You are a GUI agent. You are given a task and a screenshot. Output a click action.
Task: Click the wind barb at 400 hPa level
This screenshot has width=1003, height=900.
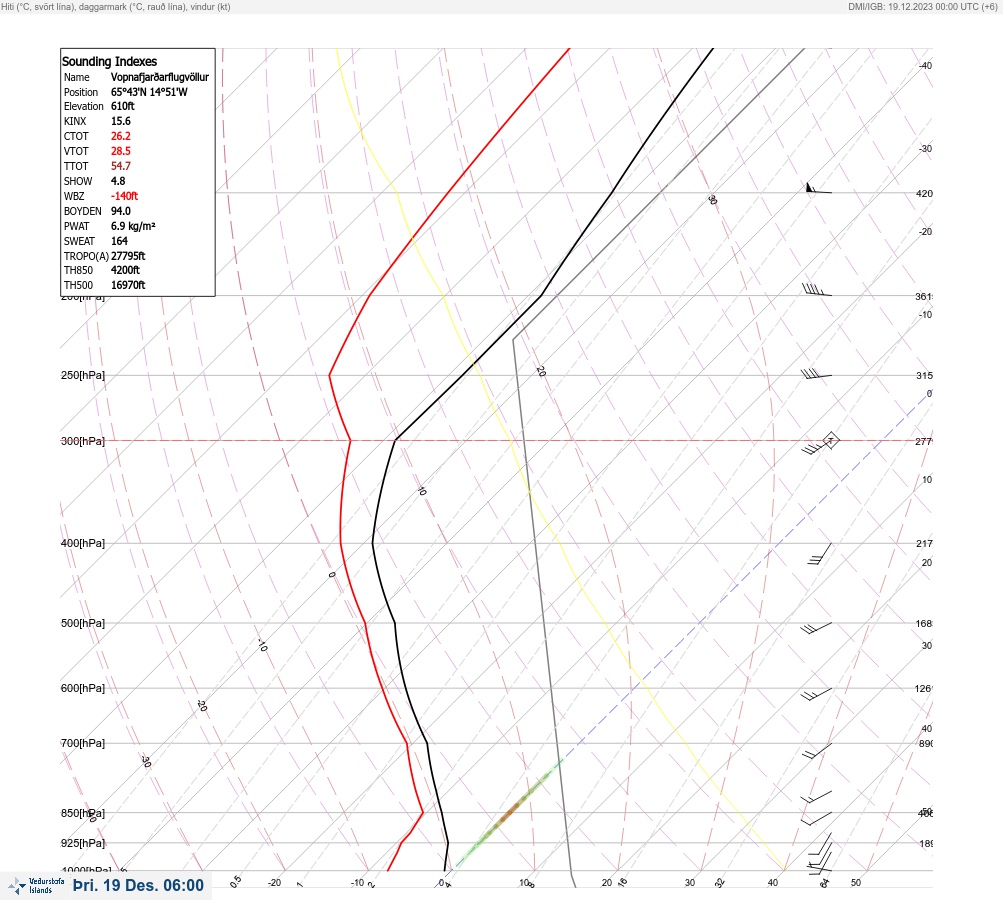[x=819, y=554]
